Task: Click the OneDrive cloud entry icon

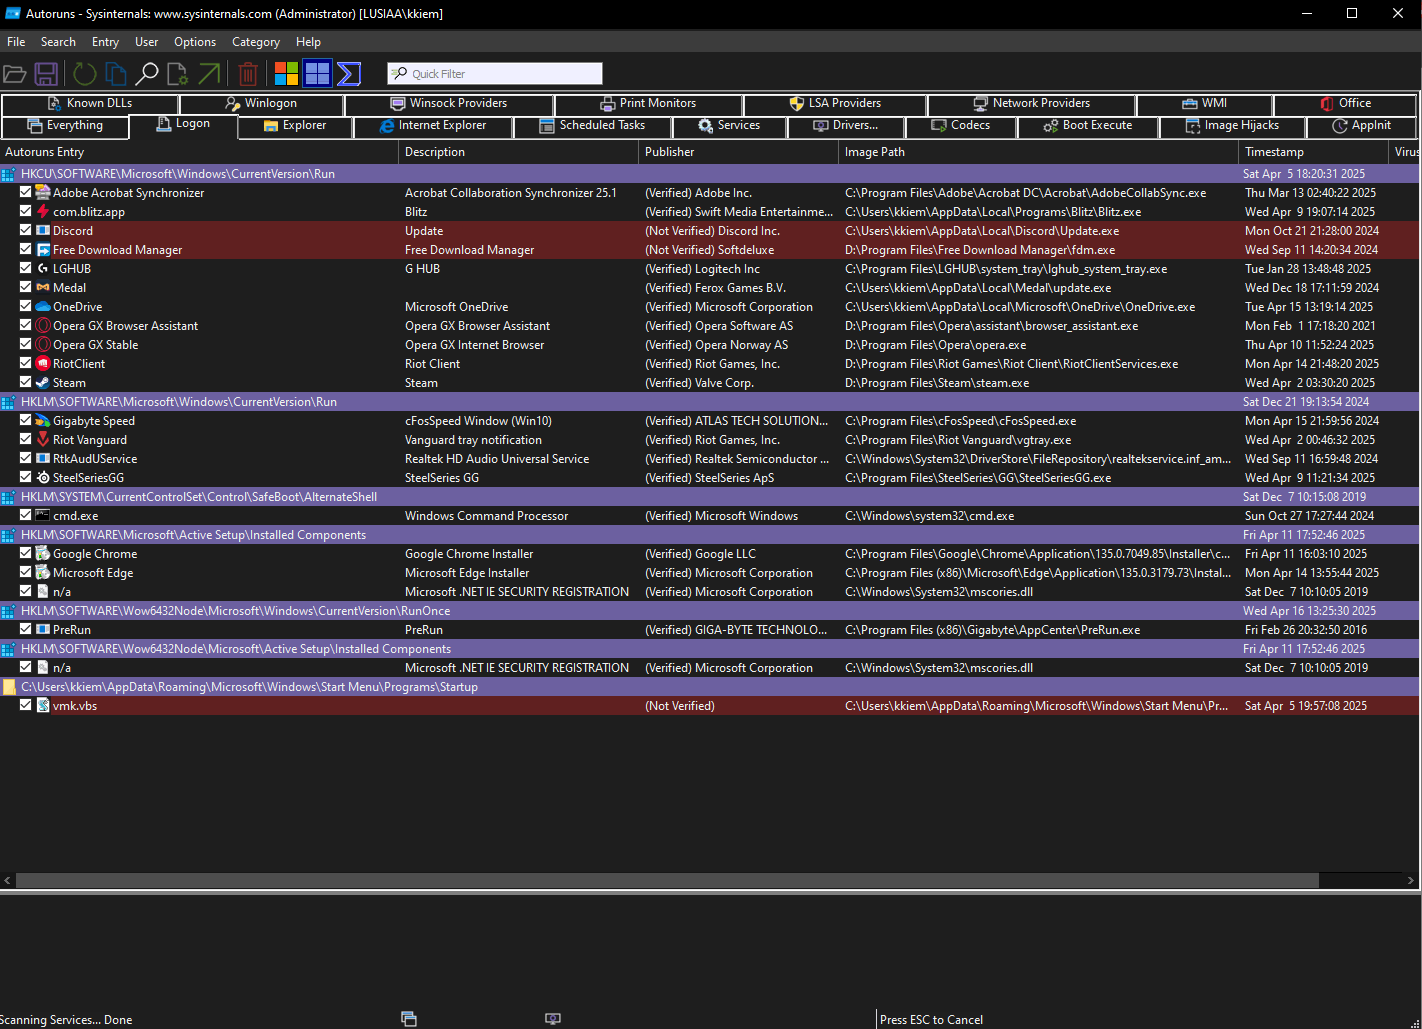Action: click(x=43, y=307)
